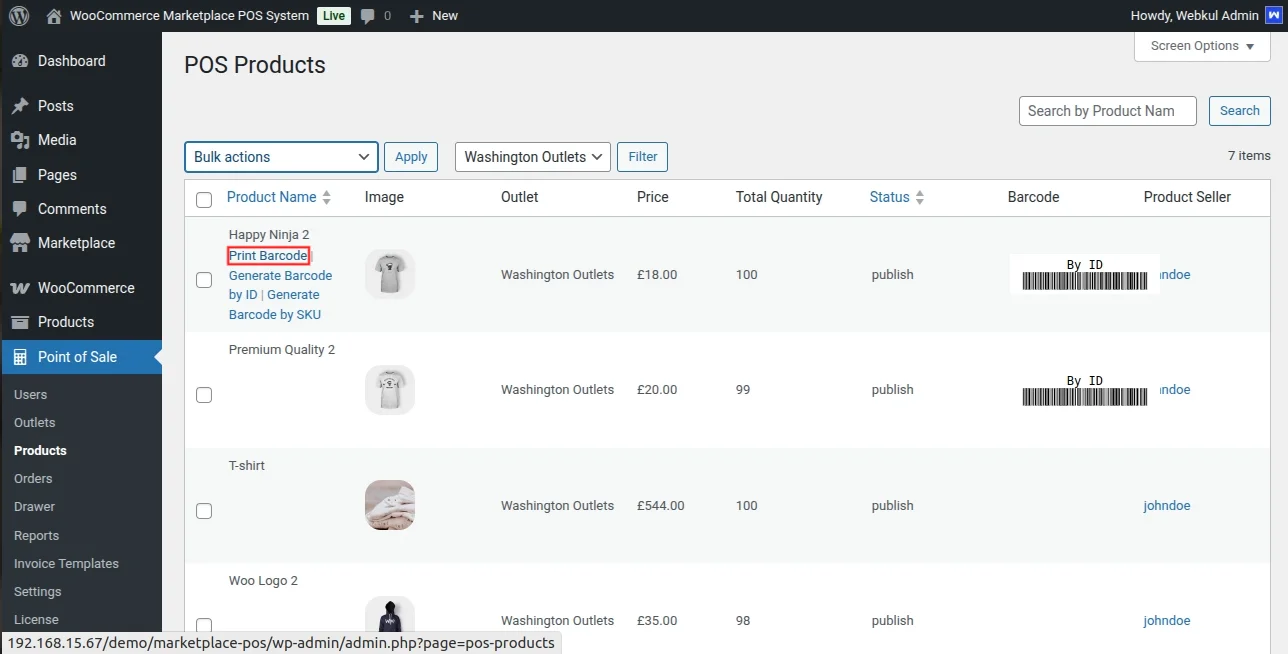Open Invoice Templates submenu item
This screenshot has width=1288, height=654.
point(66,564)
